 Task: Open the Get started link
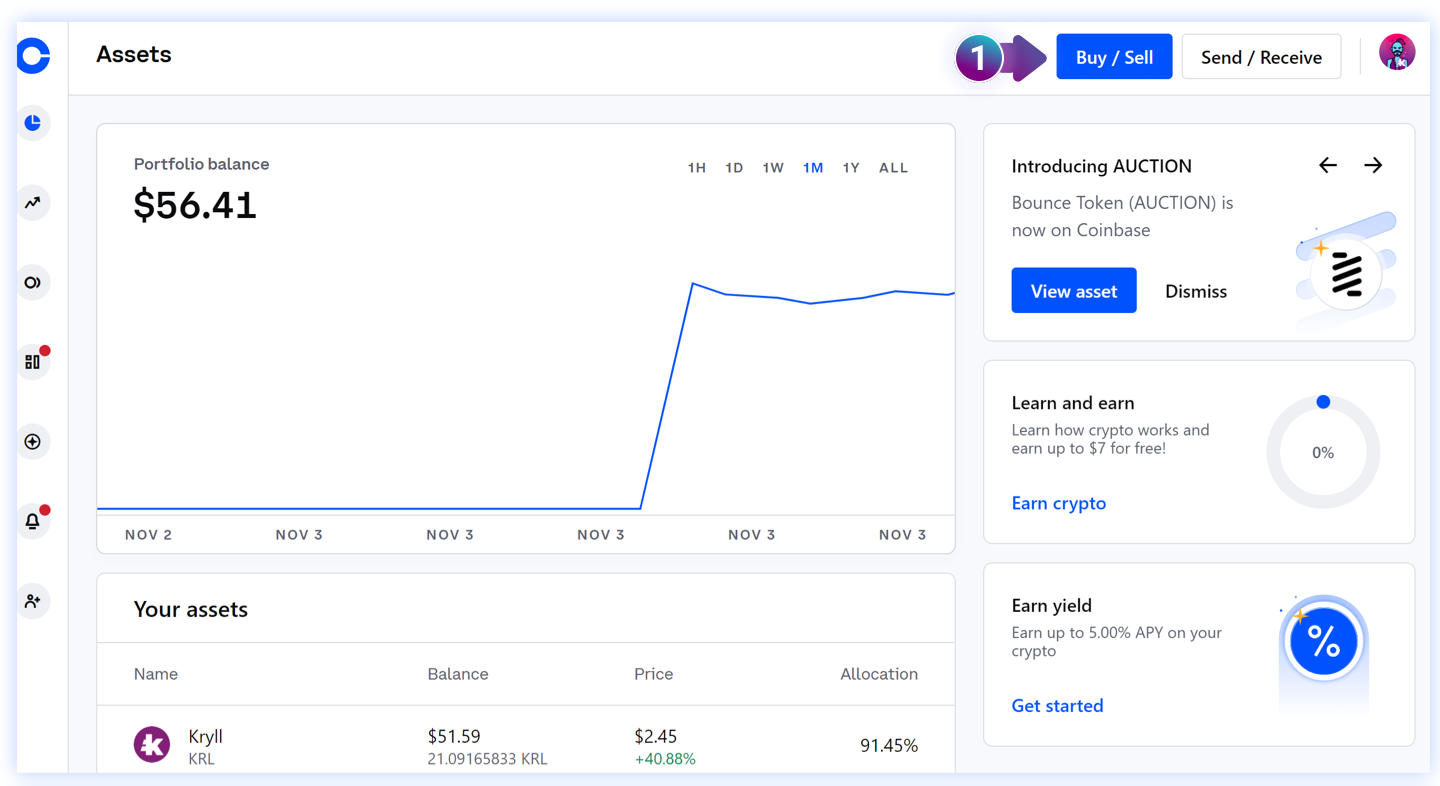(1057, 706)
